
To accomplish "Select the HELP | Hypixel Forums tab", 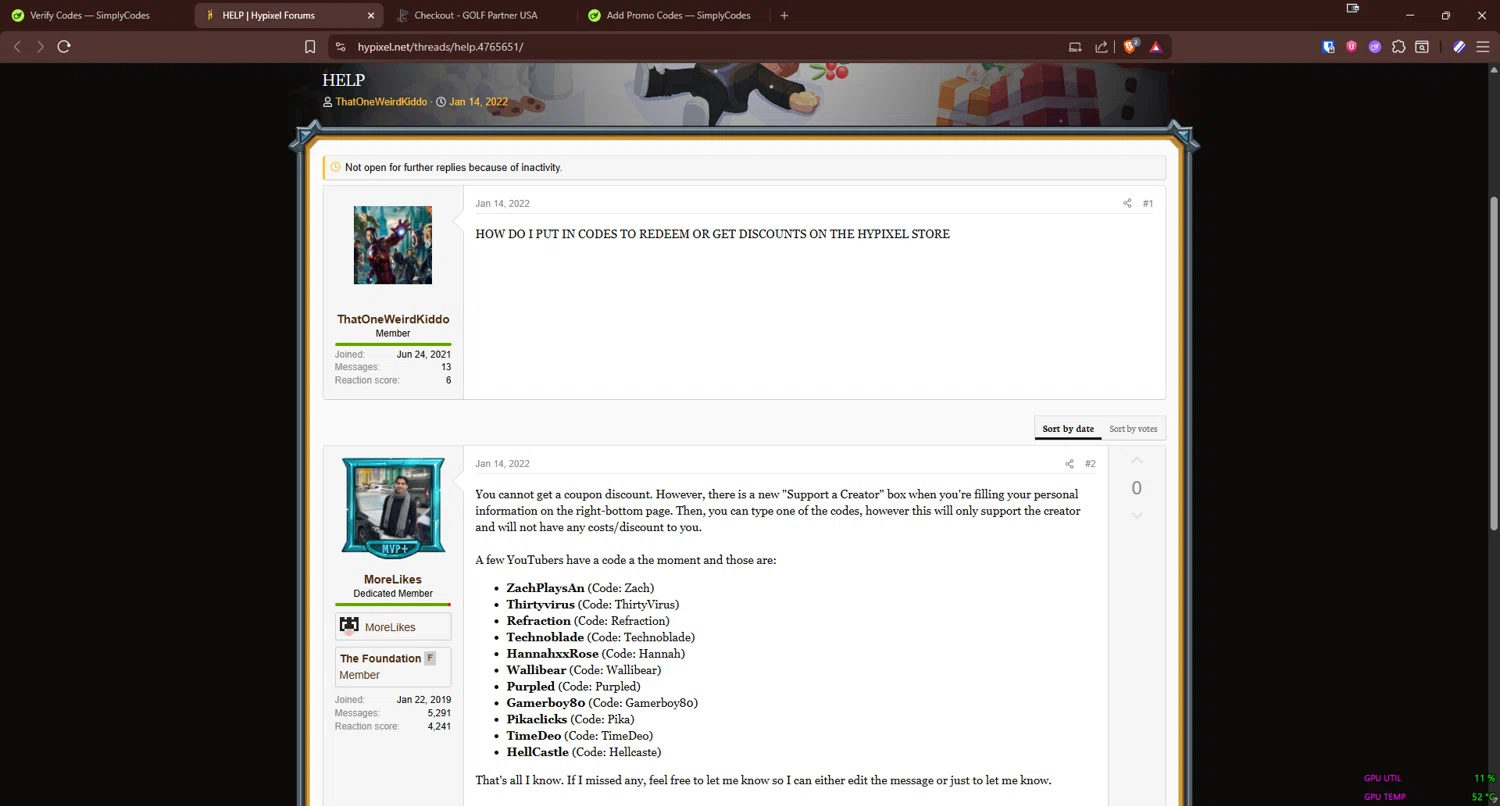I will (x=288, y=15).
